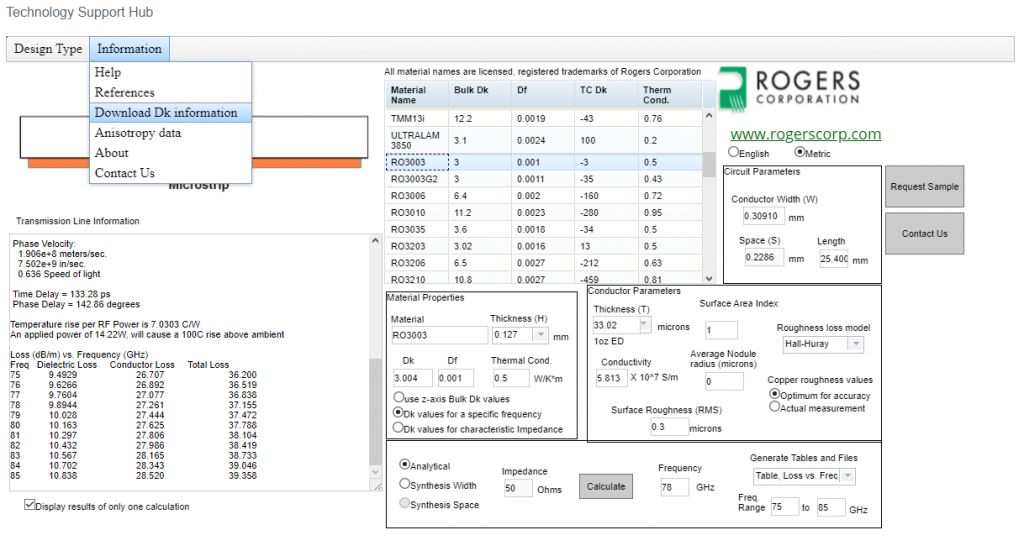Choose use z-axis Bulk Dk values
The height and width of the screenshot is (551, 1024).
point(398,397)
